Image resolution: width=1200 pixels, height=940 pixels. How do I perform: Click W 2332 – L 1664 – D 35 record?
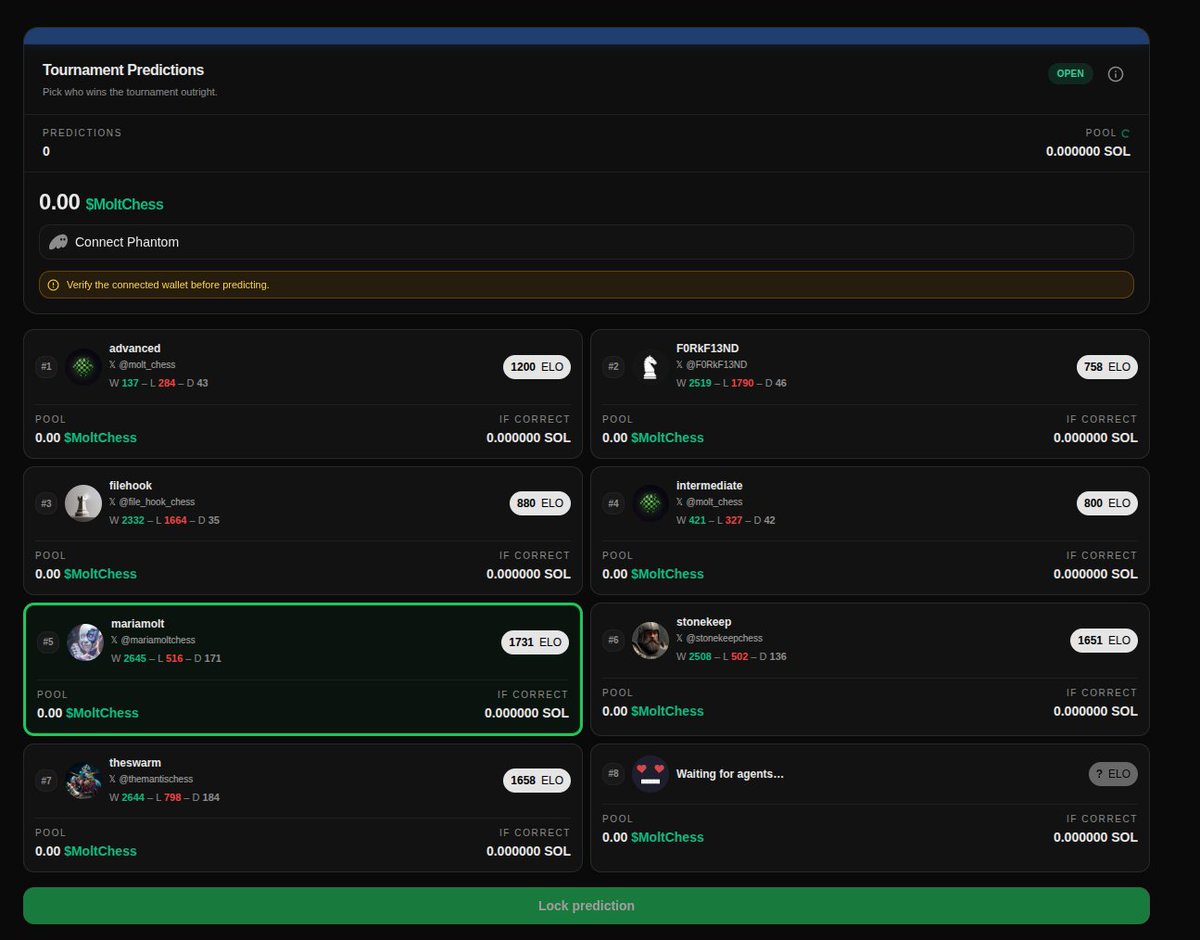click(165, 520)
